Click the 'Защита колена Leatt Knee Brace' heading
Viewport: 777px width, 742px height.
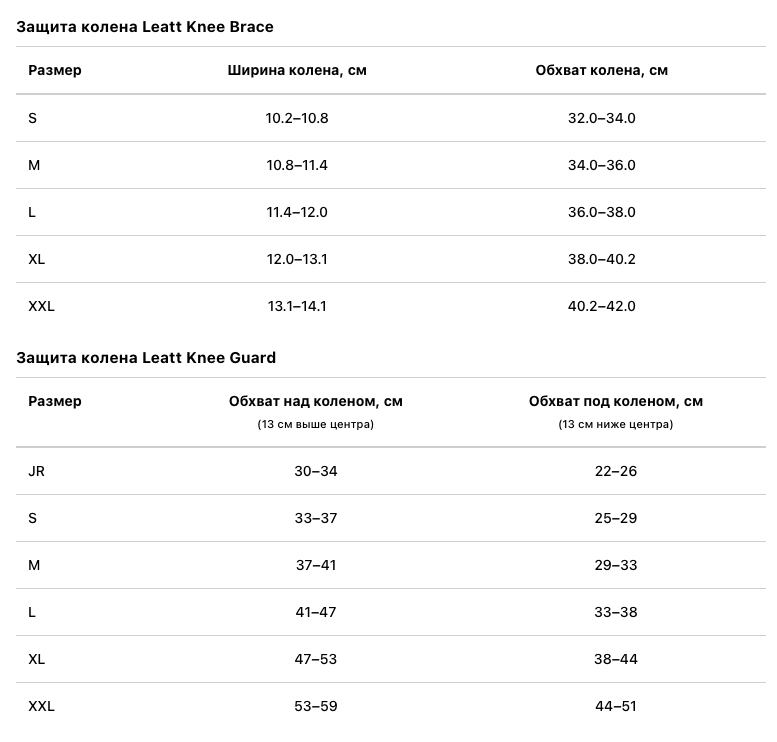coord(145,27)
